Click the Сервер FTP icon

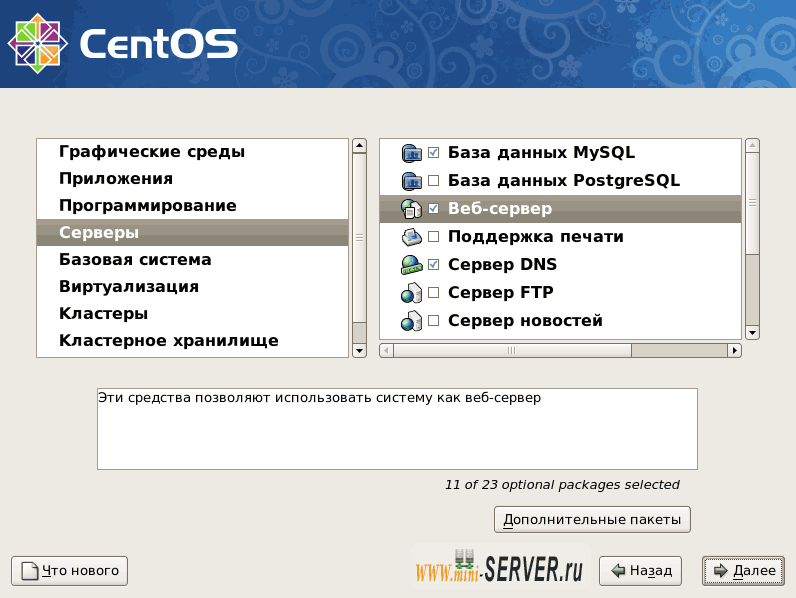tap(411, 293)
